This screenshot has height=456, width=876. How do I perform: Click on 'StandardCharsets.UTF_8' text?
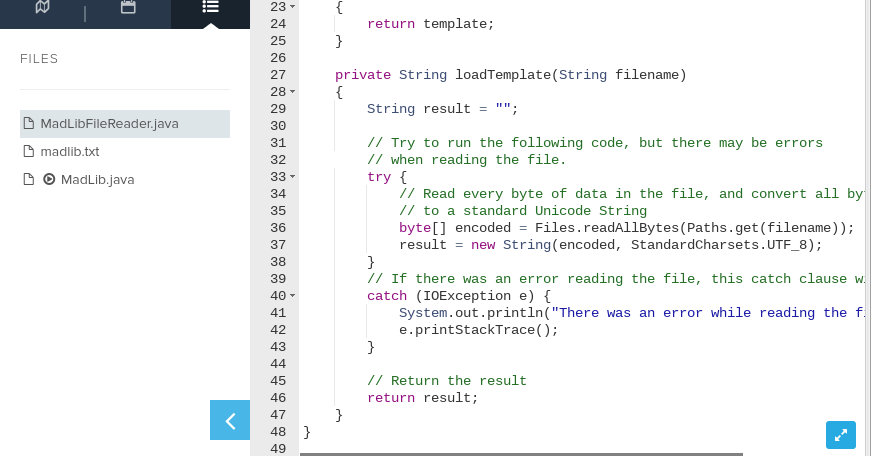(x=718, y=245)
